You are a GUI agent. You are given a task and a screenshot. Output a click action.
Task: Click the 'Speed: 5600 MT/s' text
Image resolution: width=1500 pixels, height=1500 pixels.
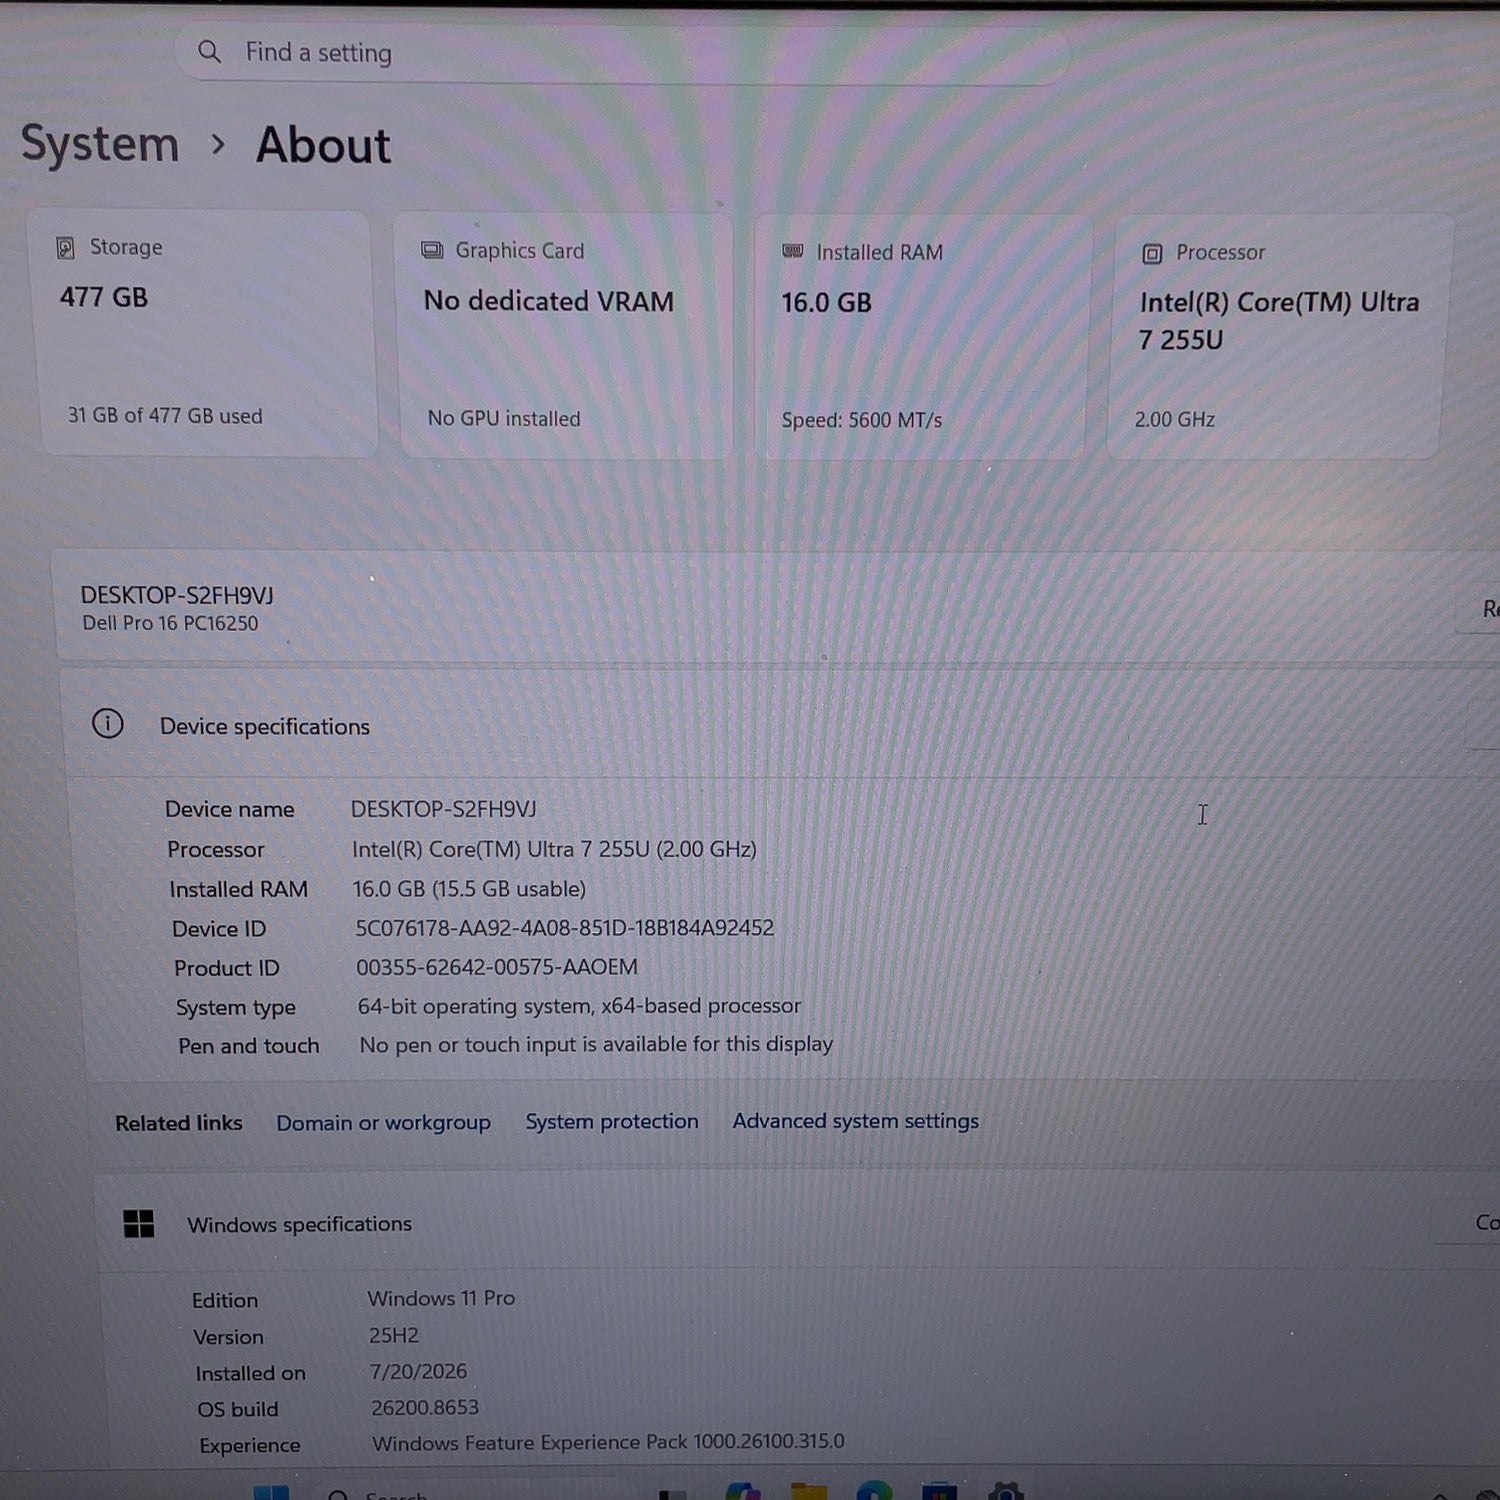[x=862, y=420]
